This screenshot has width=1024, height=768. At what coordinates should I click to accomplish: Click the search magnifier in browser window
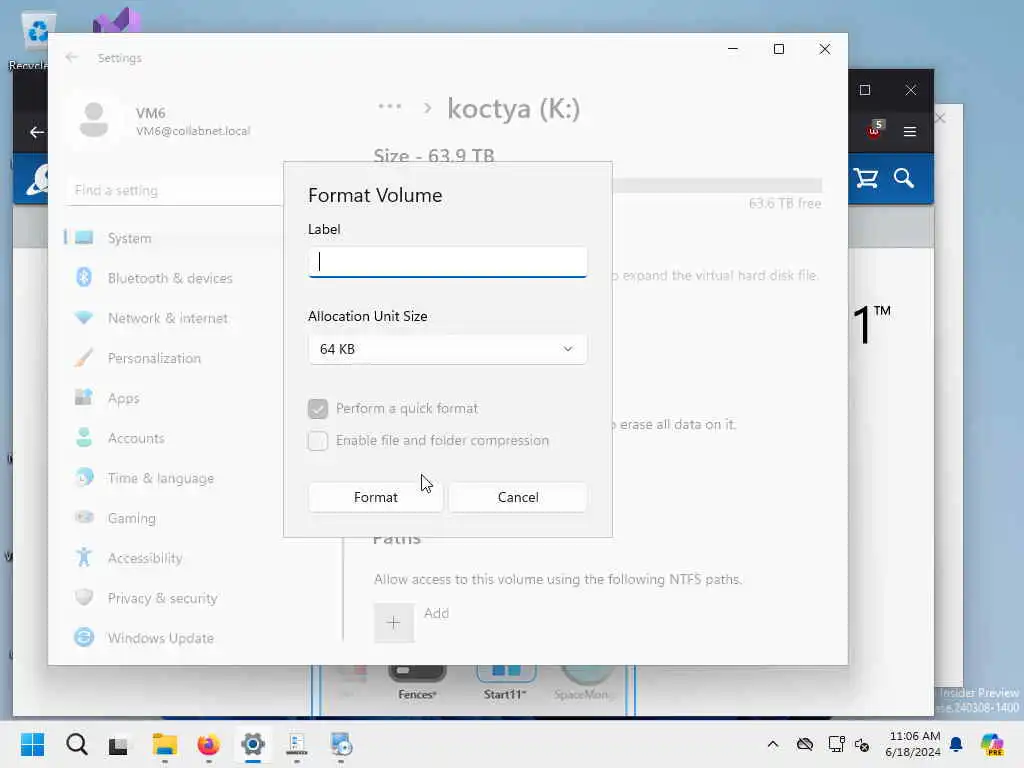(x=904, y=178)
